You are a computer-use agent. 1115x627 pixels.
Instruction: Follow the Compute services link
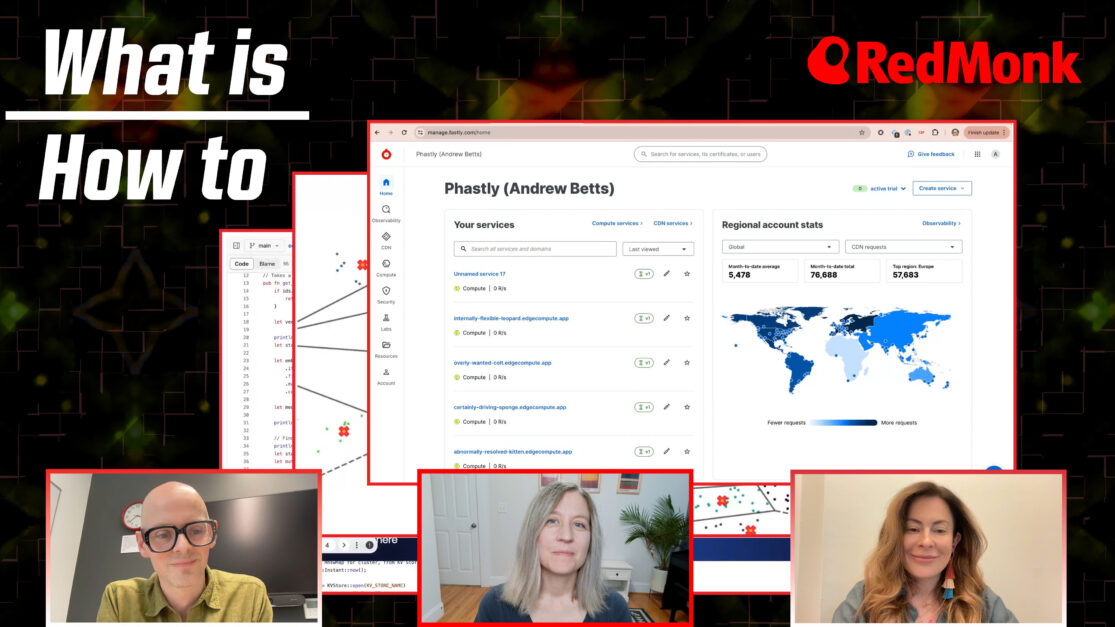click(617, 223)
